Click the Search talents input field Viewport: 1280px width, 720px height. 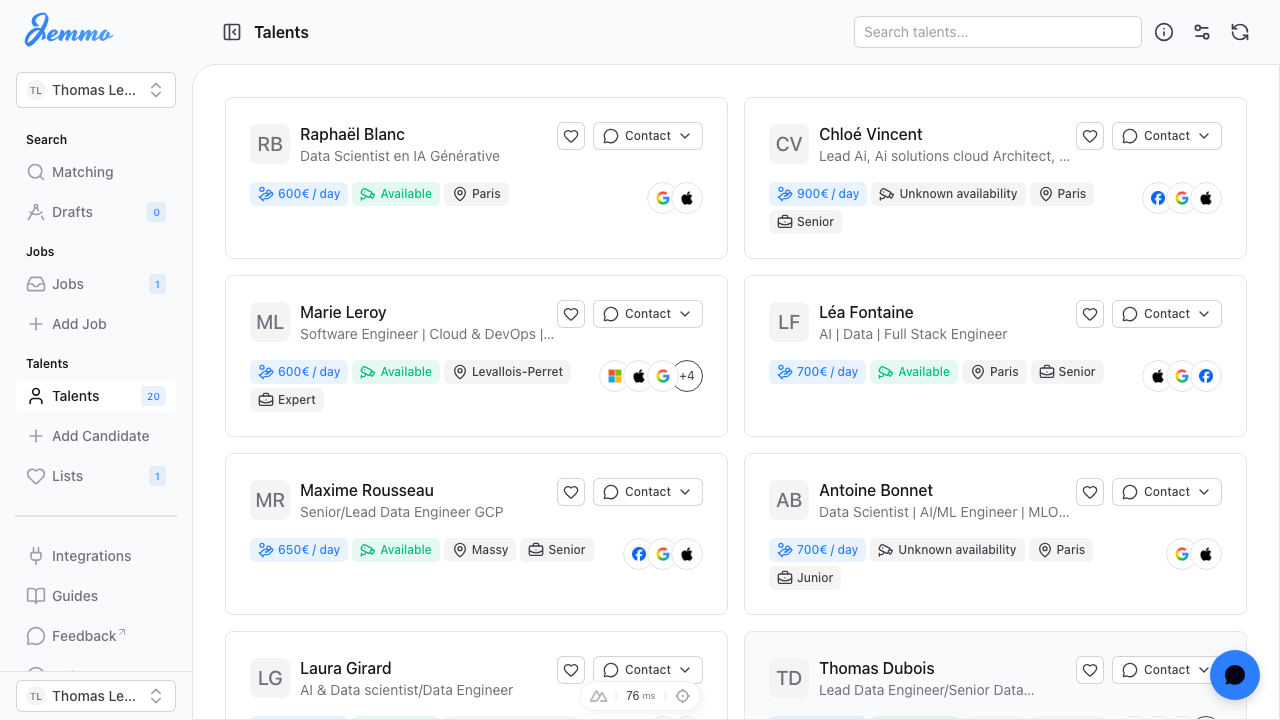(x=997, y=32)
